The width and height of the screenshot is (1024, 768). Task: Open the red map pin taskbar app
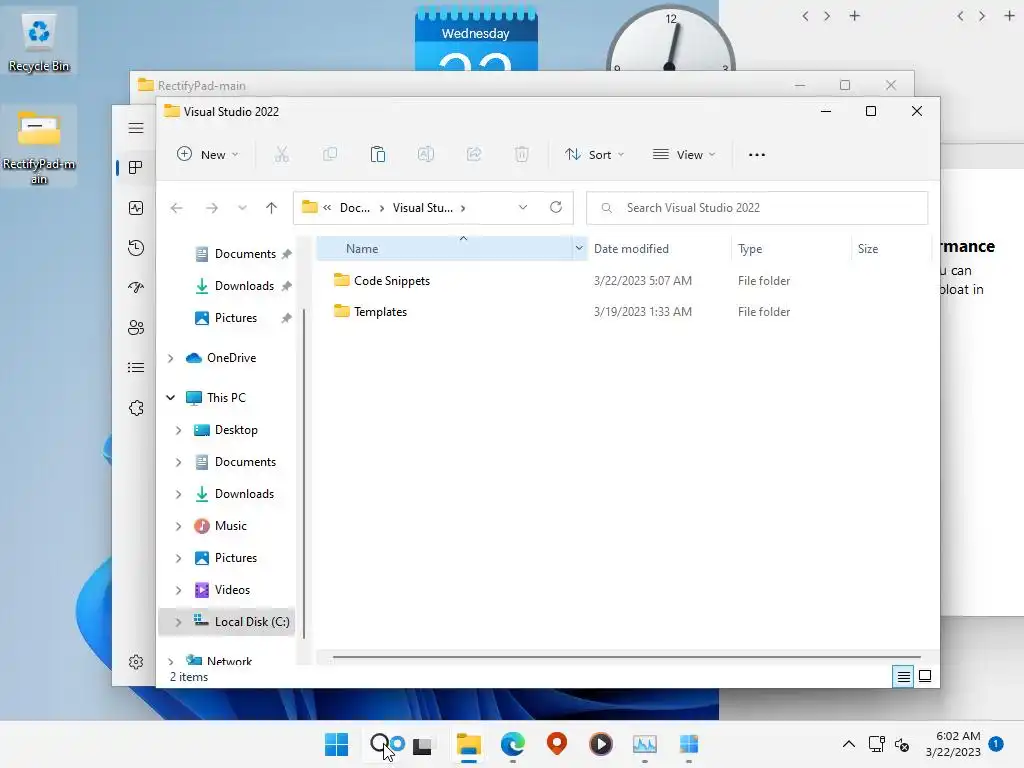tap(556, 743)
